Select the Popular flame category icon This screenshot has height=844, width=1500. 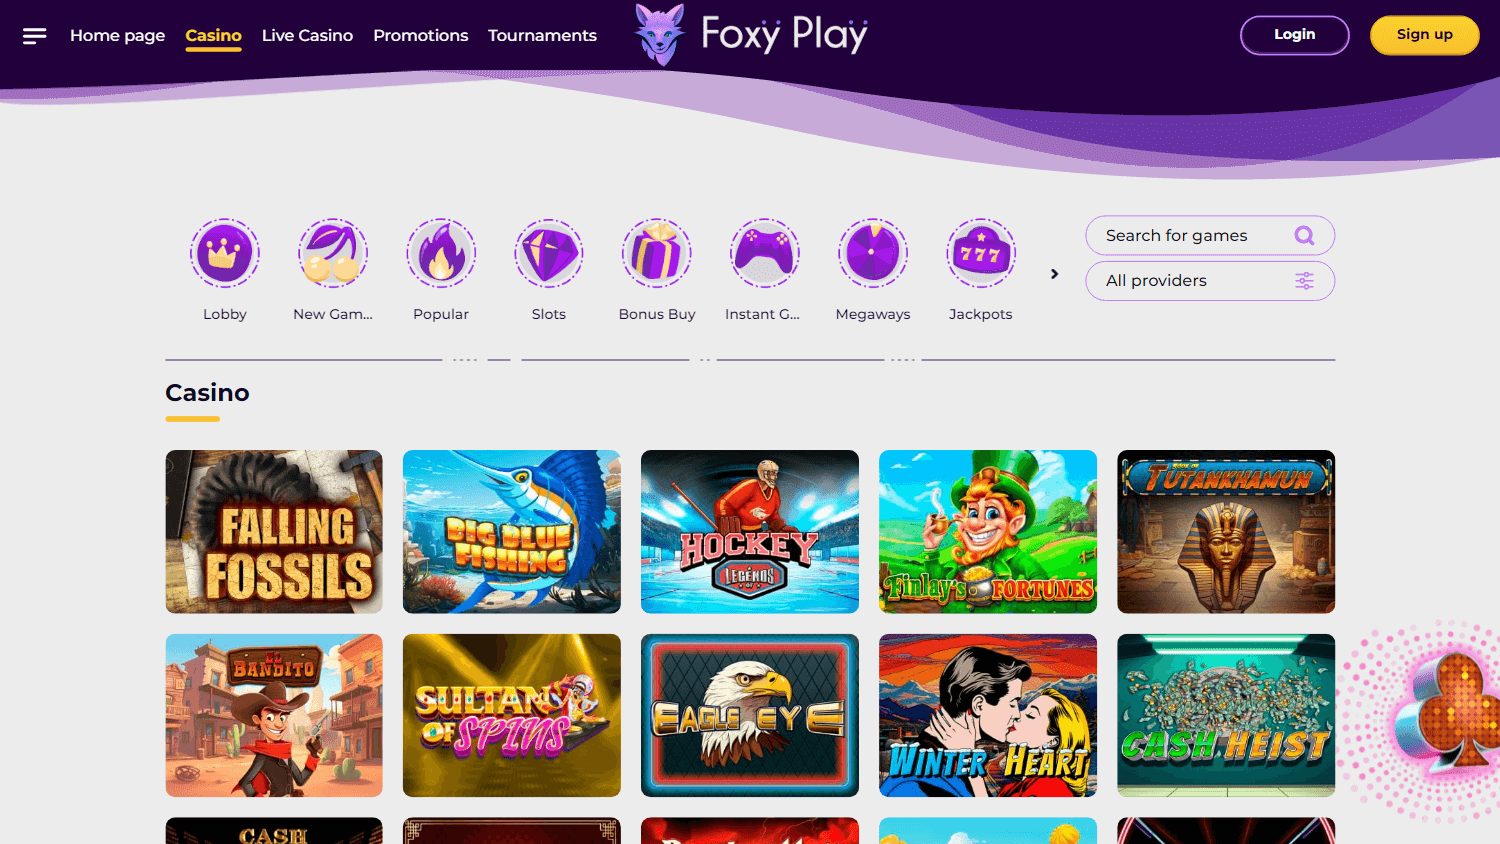[441, 253]
